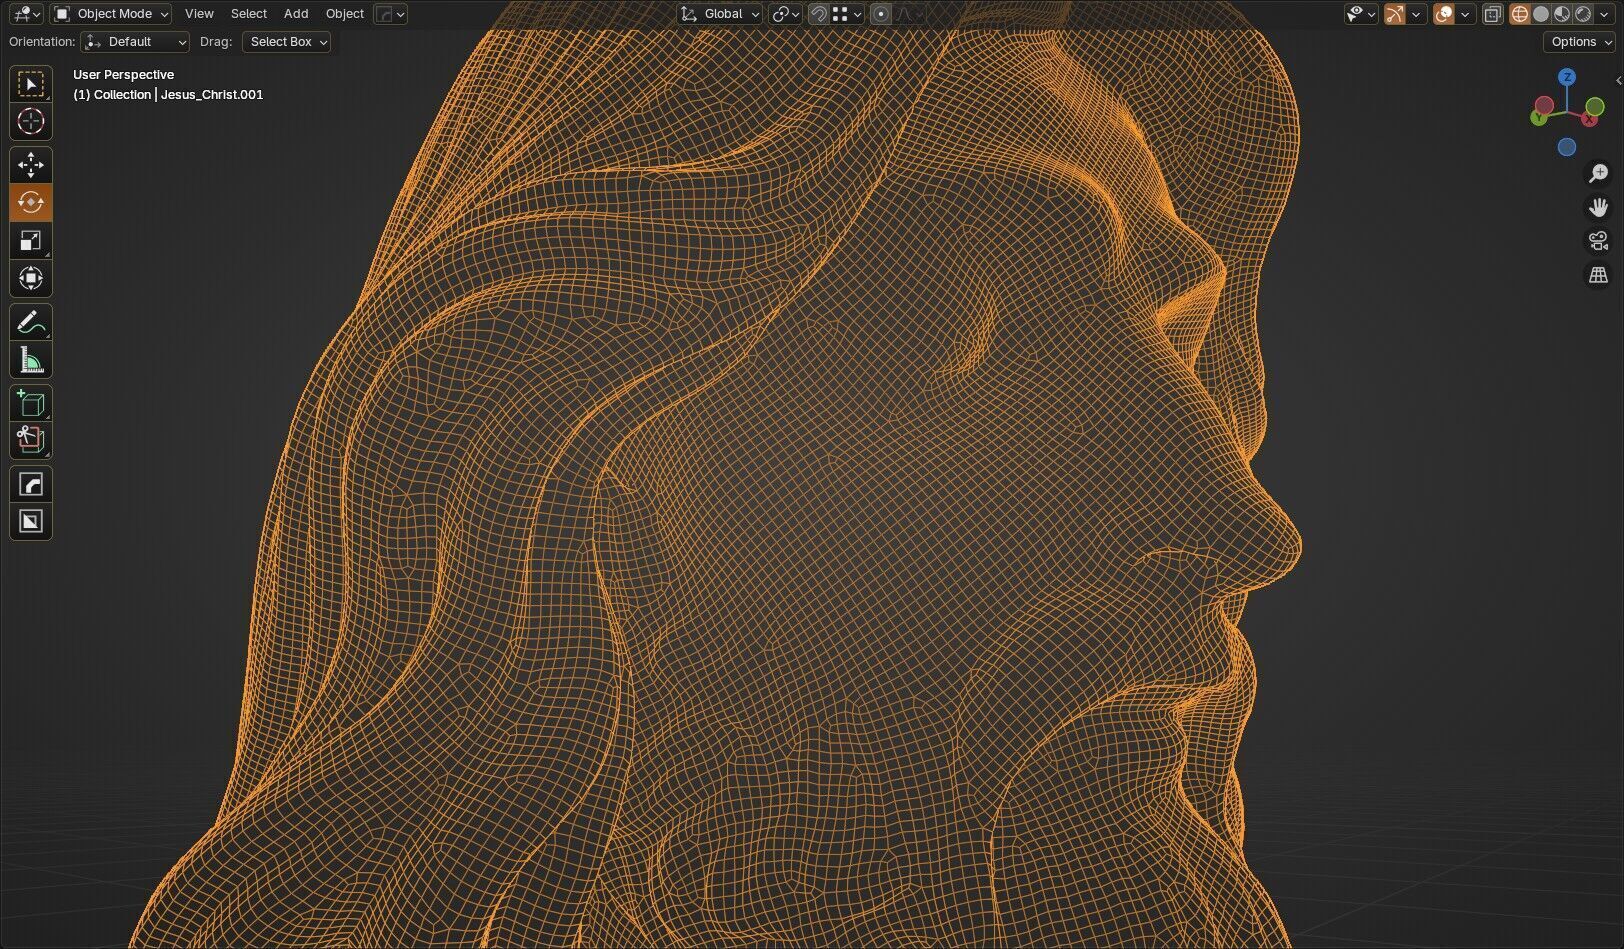Toggle proportional editing
Viewport: 1624px width, 949px height.
click(881, 14)
